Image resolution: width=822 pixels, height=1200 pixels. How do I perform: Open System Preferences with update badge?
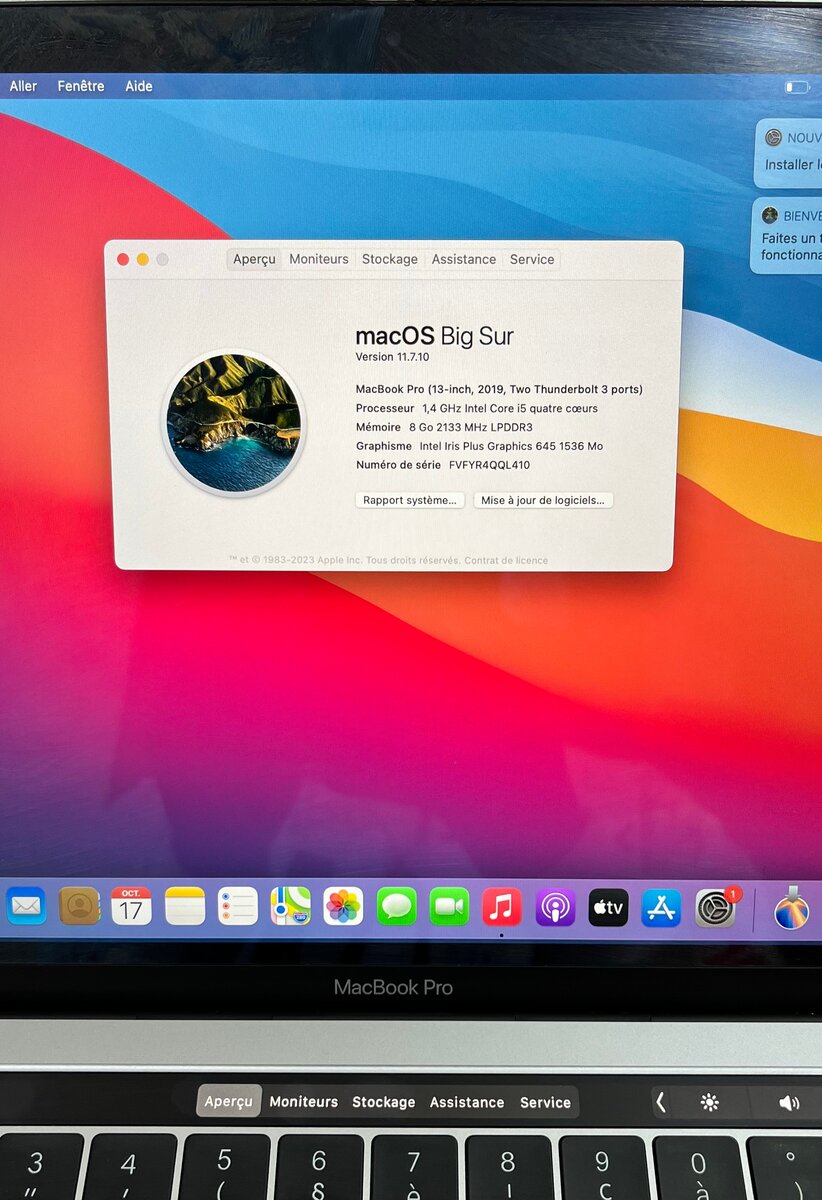click(715, 908)
